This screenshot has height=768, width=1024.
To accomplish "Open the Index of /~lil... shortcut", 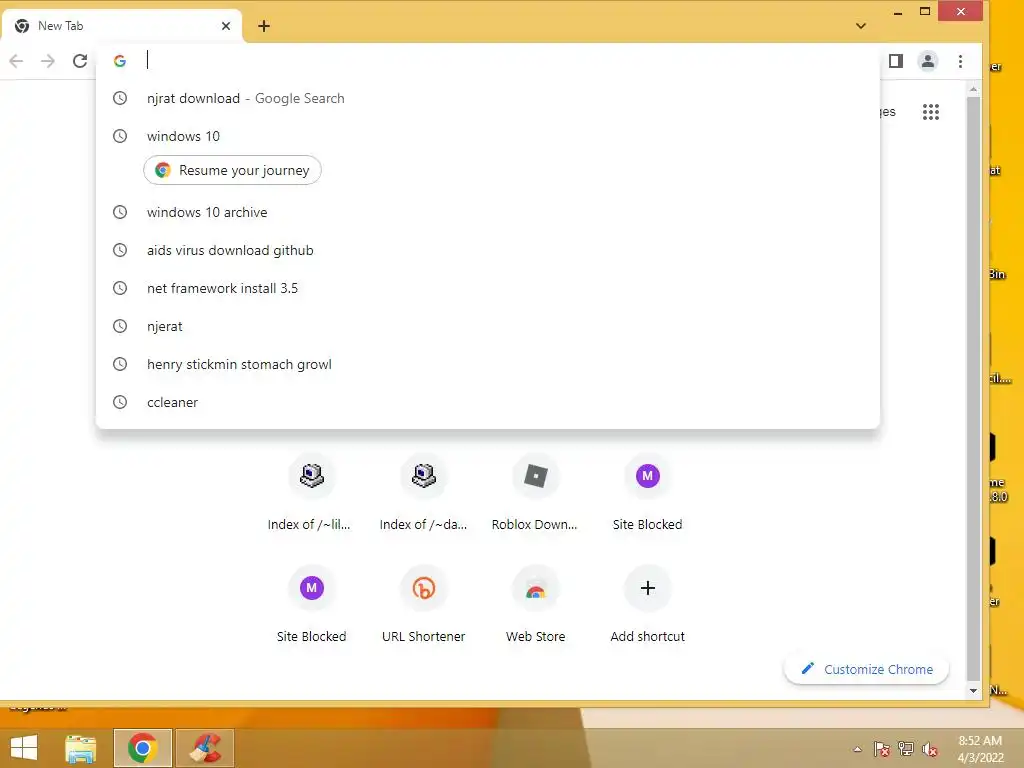I will (312, 494).
